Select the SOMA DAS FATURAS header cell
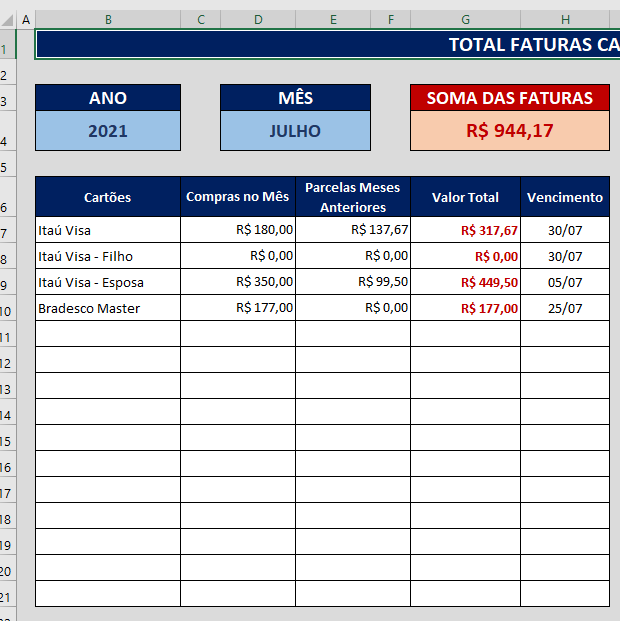620x621 pixels. click(509, 98)
